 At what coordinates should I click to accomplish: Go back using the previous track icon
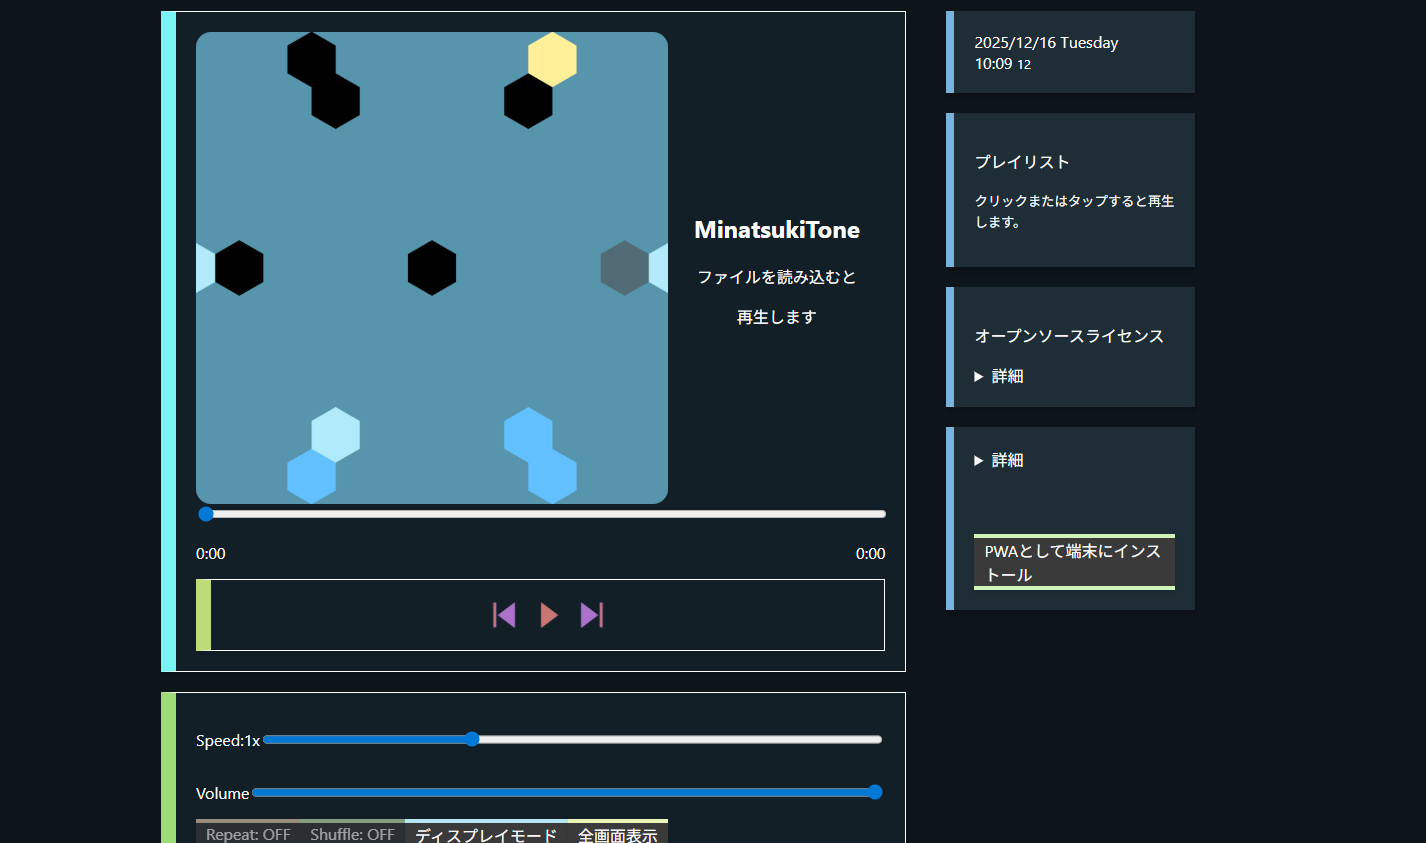point(505,615)
